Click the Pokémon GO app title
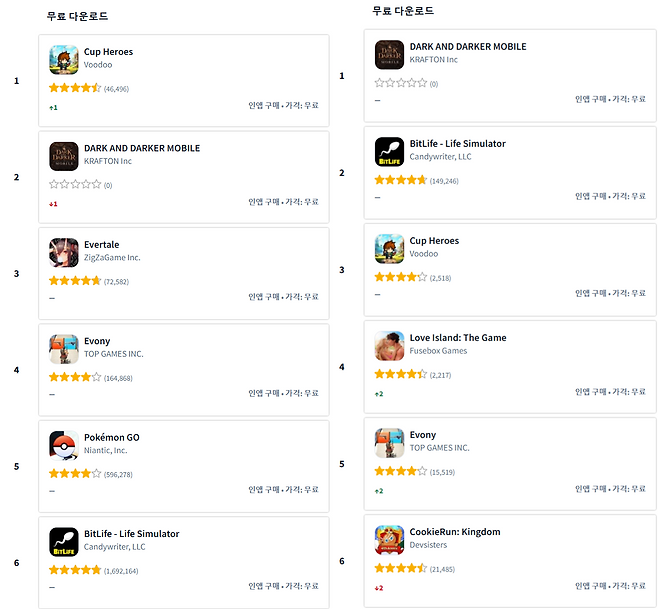Screen dimensions: 658x609 click(112, 438)
